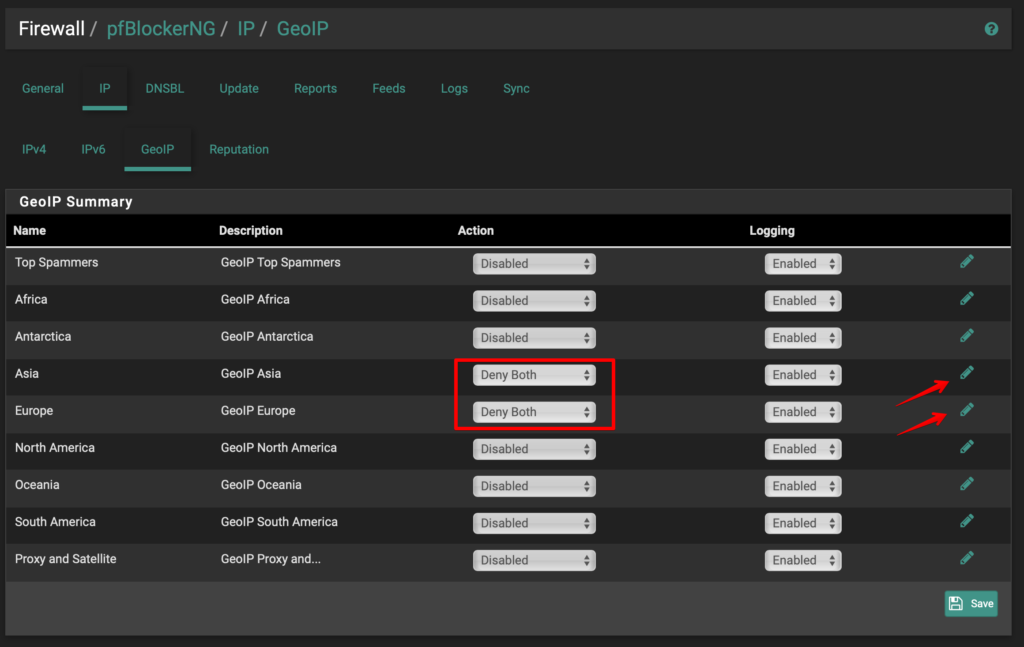
Task: Click the 'GeoIP Summary' panel heading
Action: [76, 202]
